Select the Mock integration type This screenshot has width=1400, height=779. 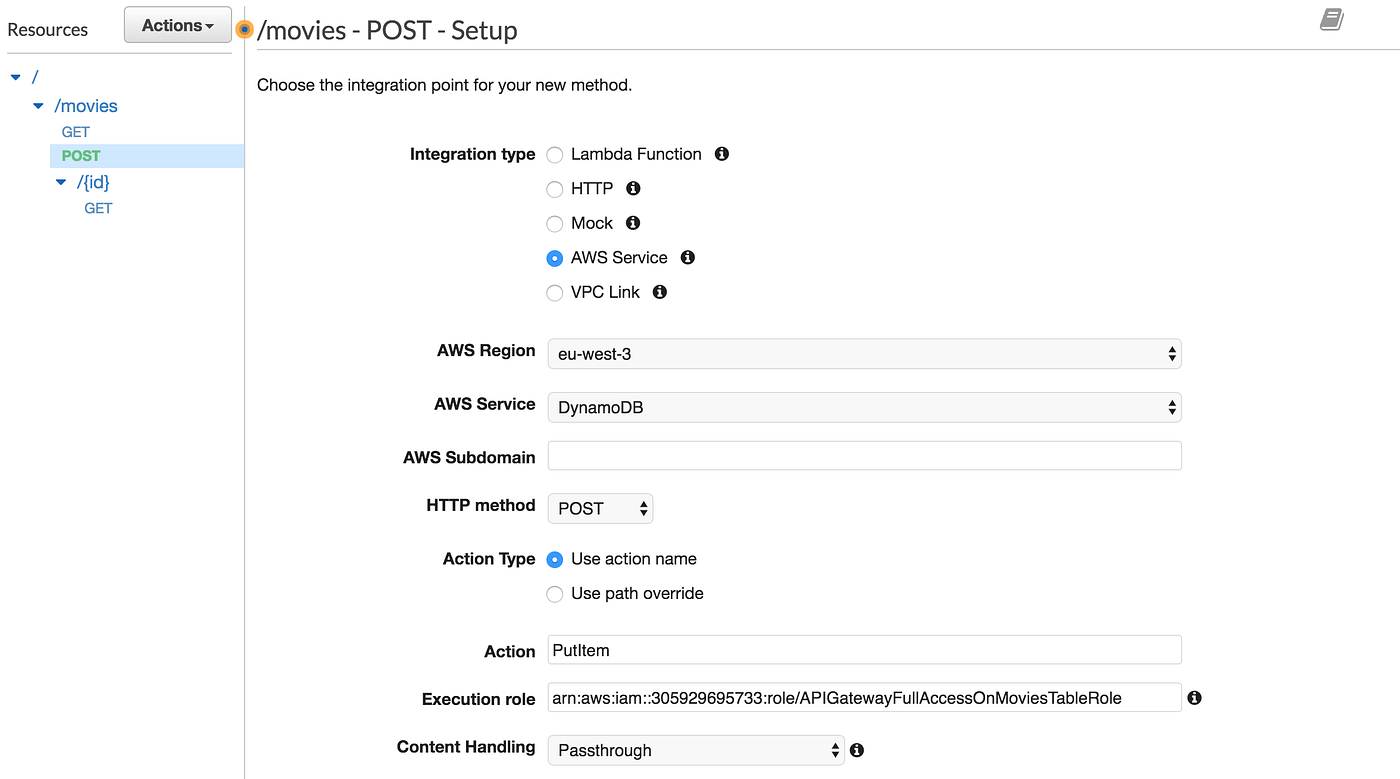555,223
